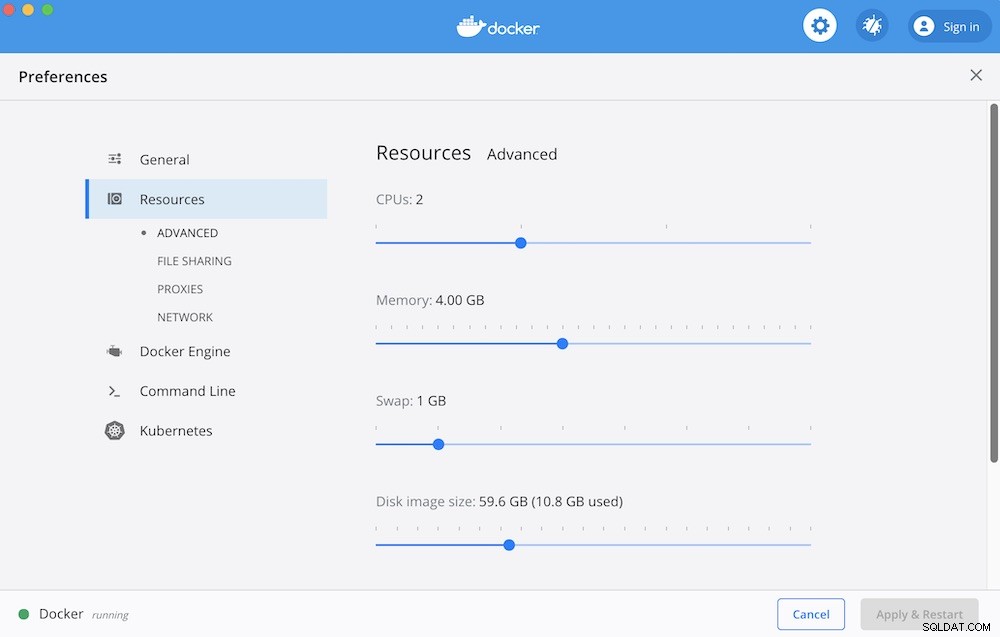Click the macOS yellow minimize button
This screenshot has height=637, width=1000.
pyautogui.click(x=28, y=10)
